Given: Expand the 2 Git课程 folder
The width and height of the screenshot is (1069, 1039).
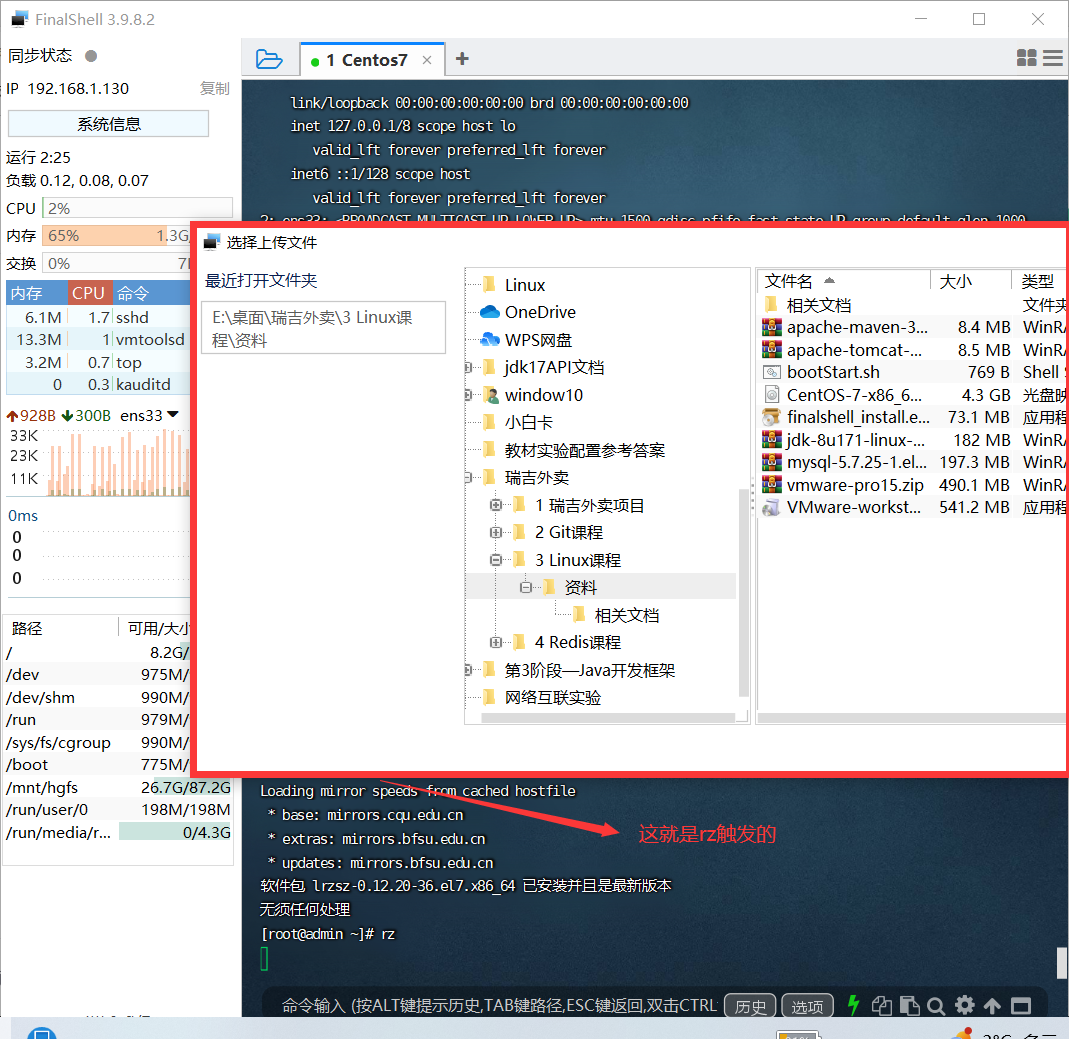Looking at the screenshot, I should tap(496, 532).
